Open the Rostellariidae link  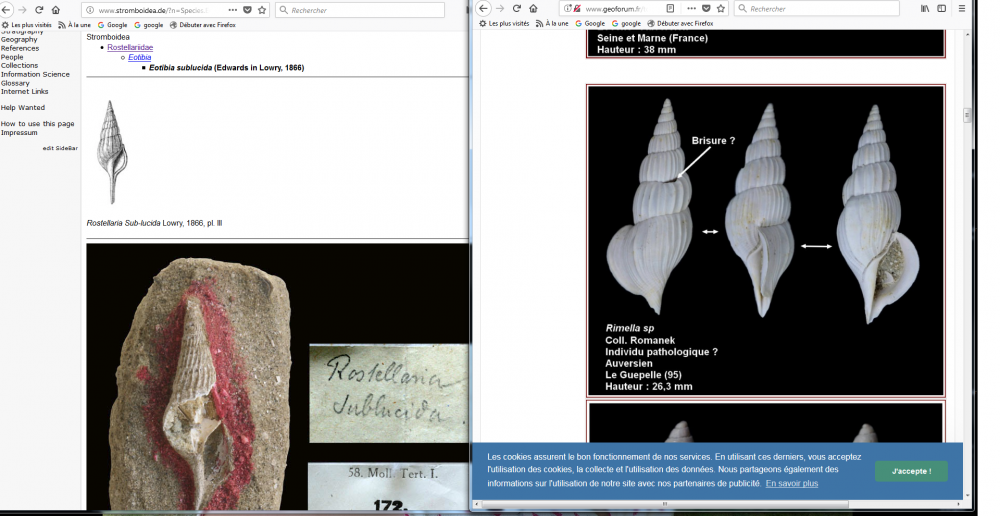(130, 48)
